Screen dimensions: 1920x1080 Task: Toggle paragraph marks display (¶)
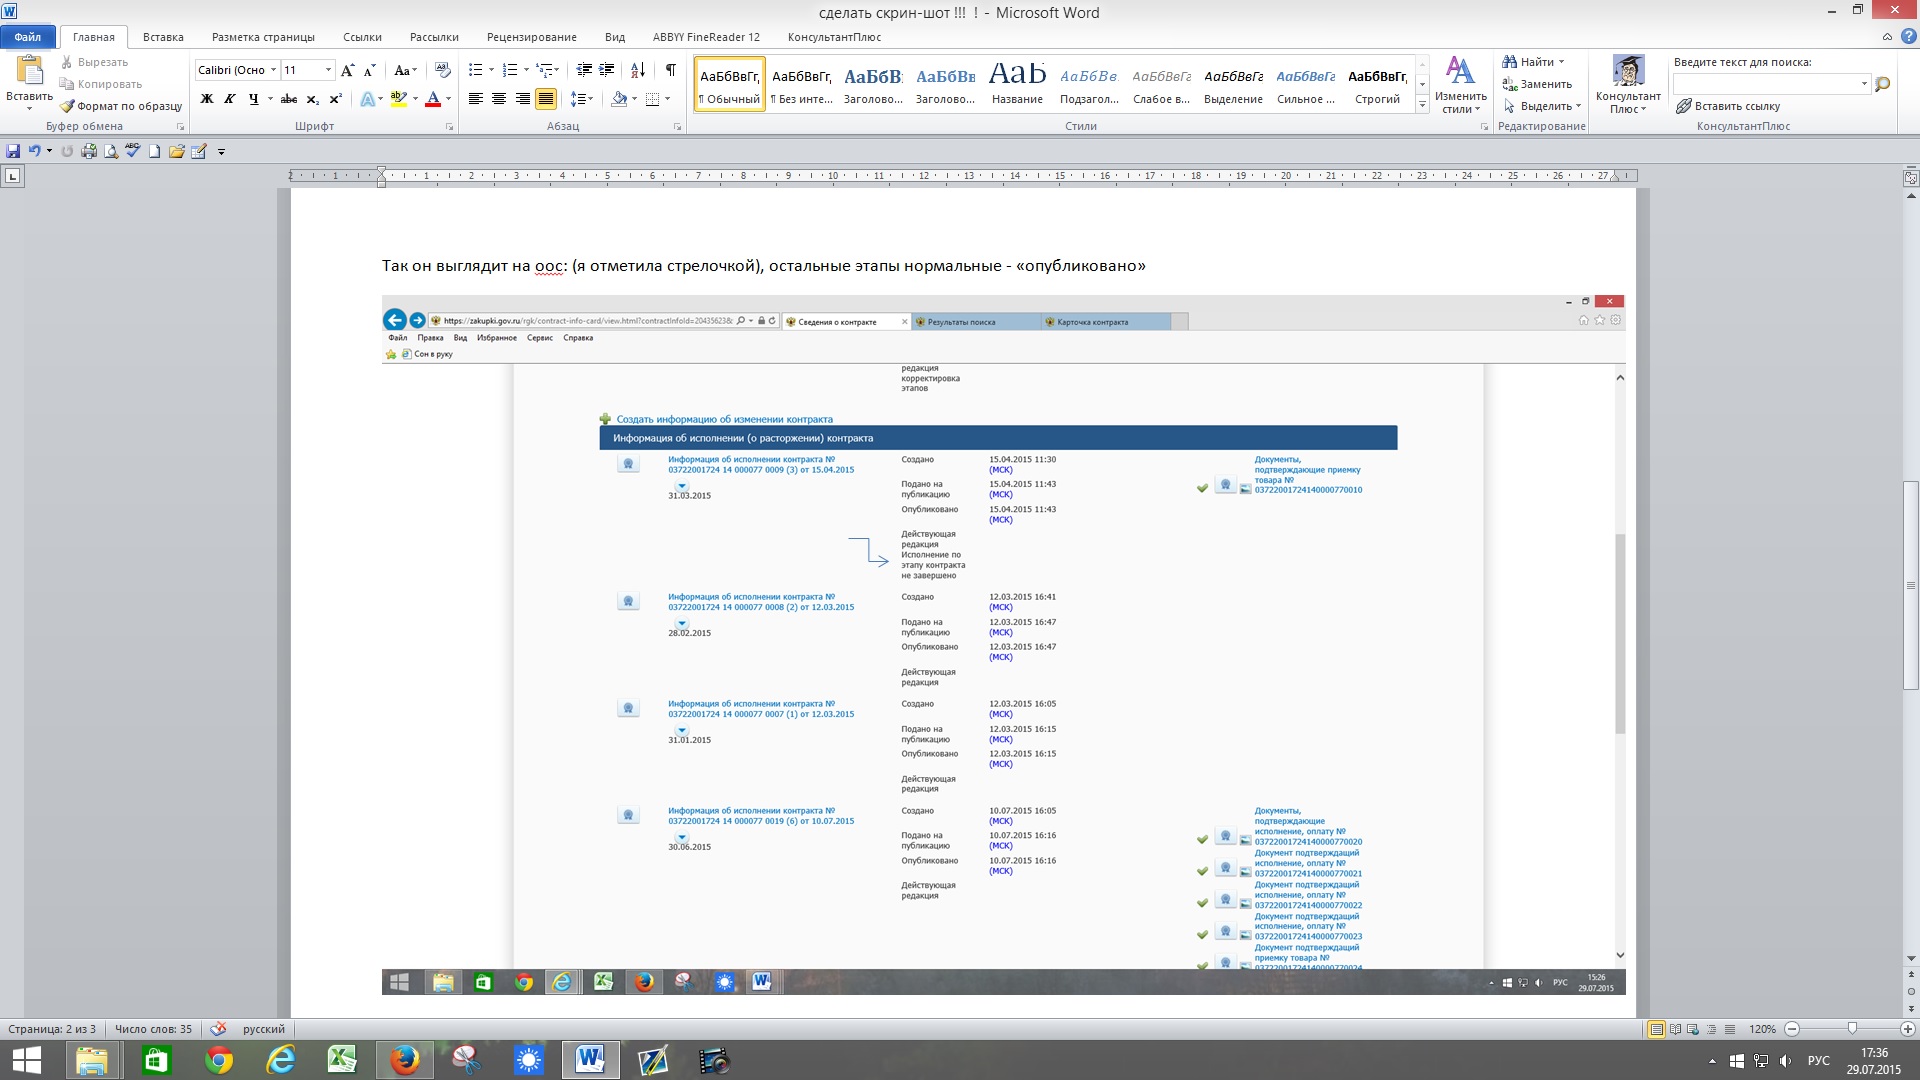pyautogui.click(x=670, y=70)
